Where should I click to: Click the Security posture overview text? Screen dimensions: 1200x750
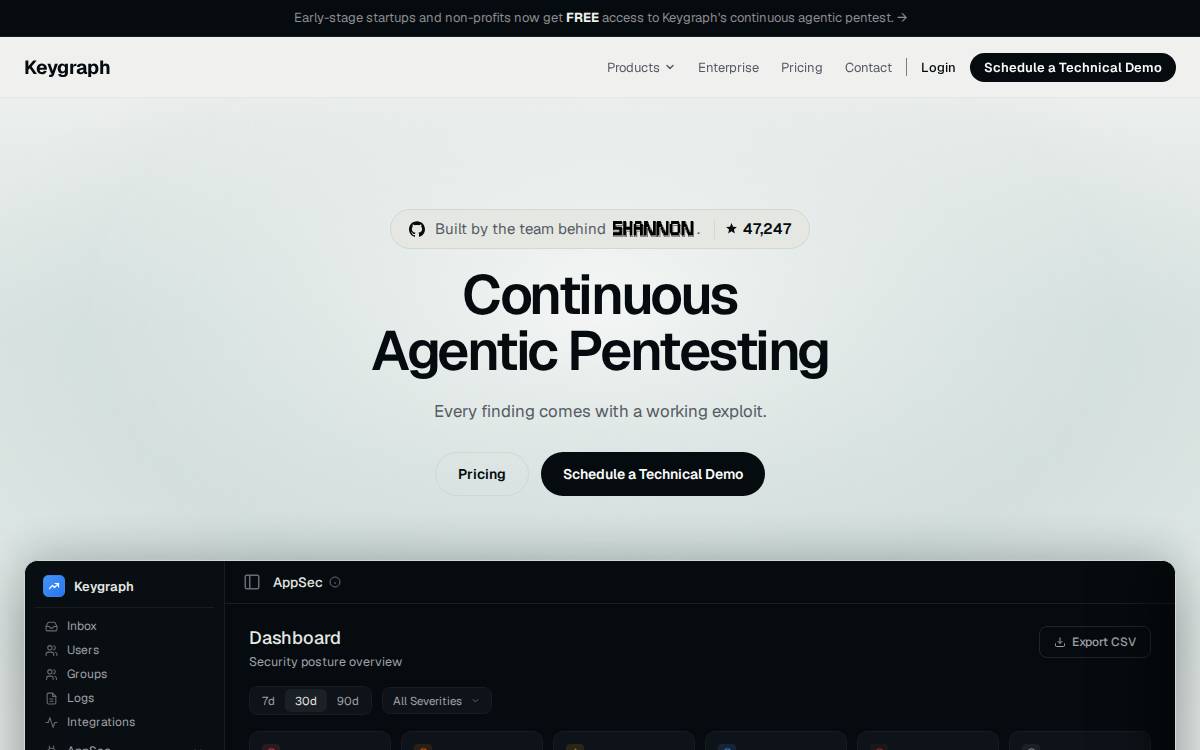[x=326, y=662]
